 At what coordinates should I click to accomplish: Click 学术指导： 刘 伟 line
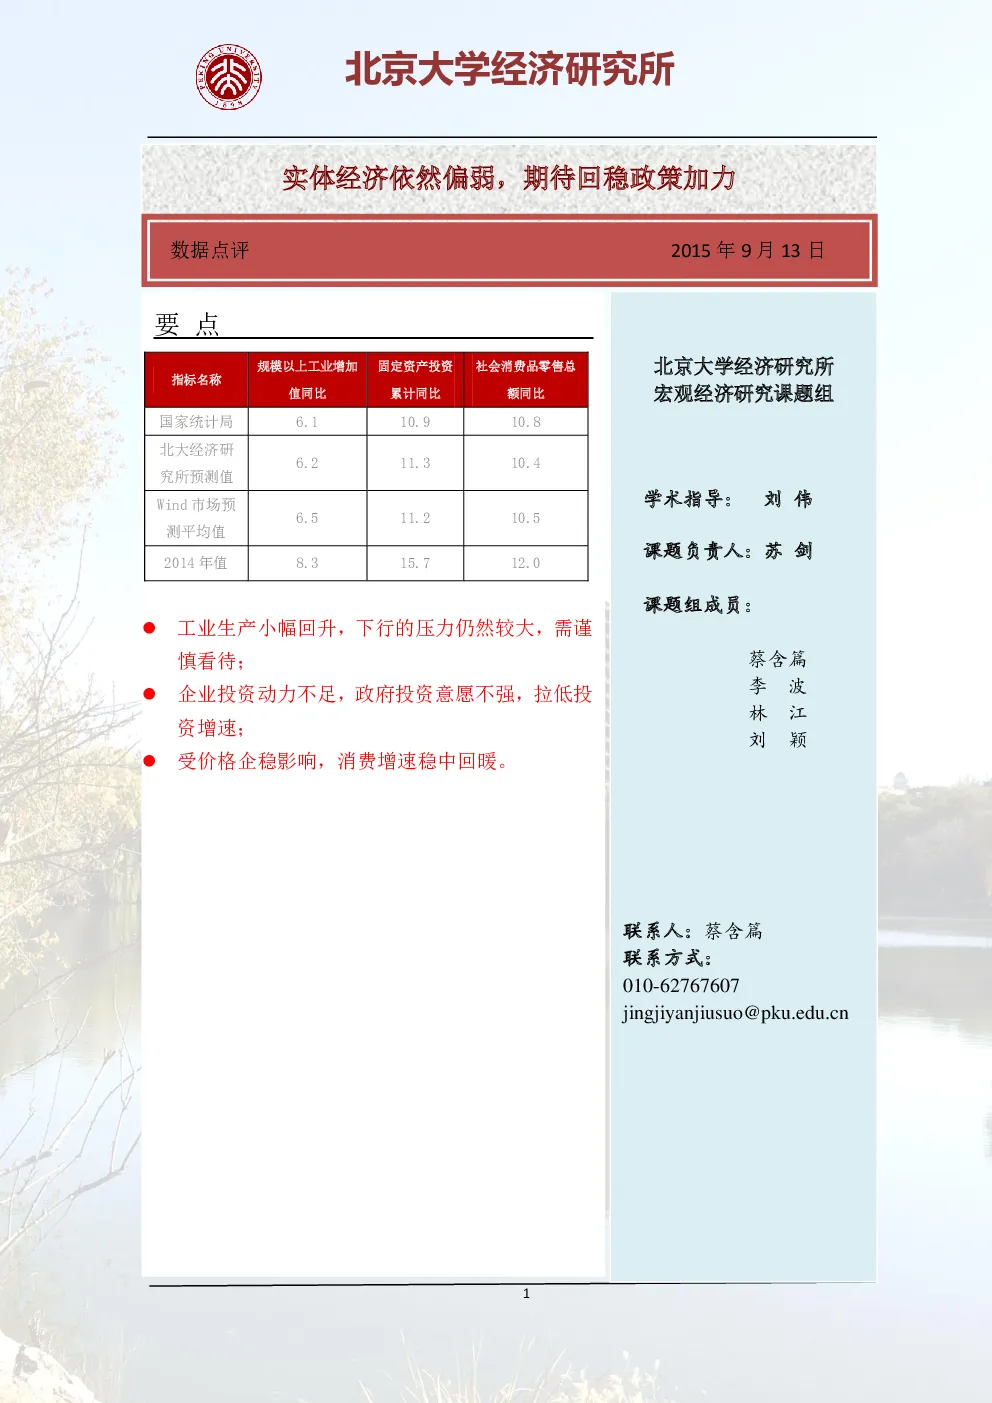pyautogui.click(x=728, y=498)
